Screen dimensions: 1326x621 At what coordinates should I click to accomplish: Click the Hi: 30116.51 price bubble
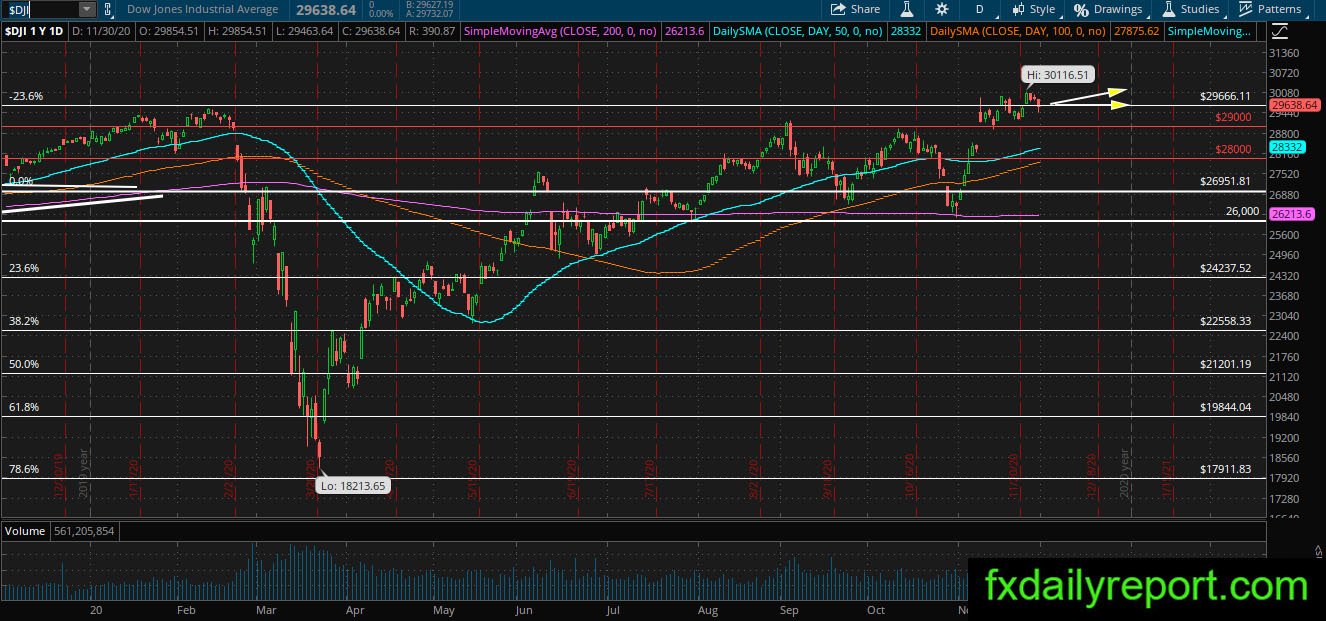click(x=1058, y=74)
